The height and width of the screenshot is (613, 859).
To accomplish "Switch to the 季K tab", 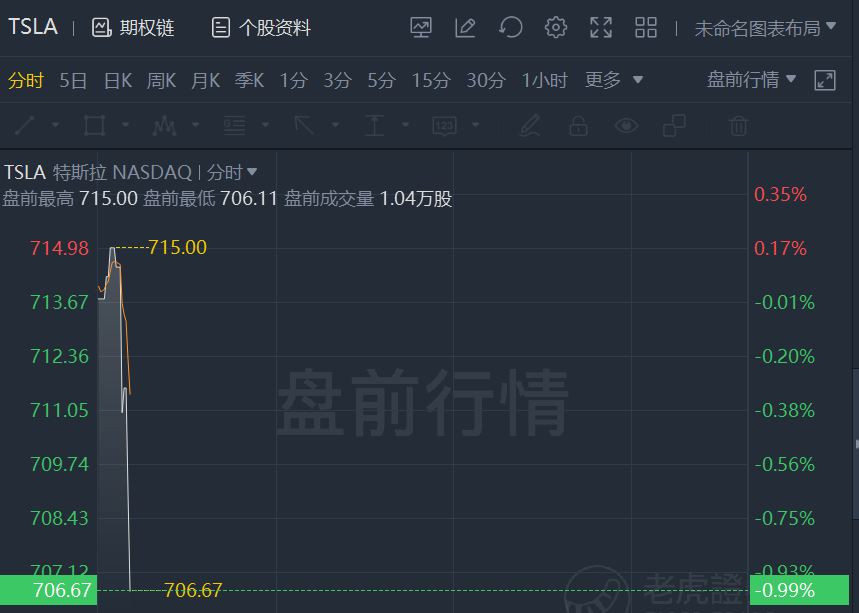I will click(x=249, y=81).
